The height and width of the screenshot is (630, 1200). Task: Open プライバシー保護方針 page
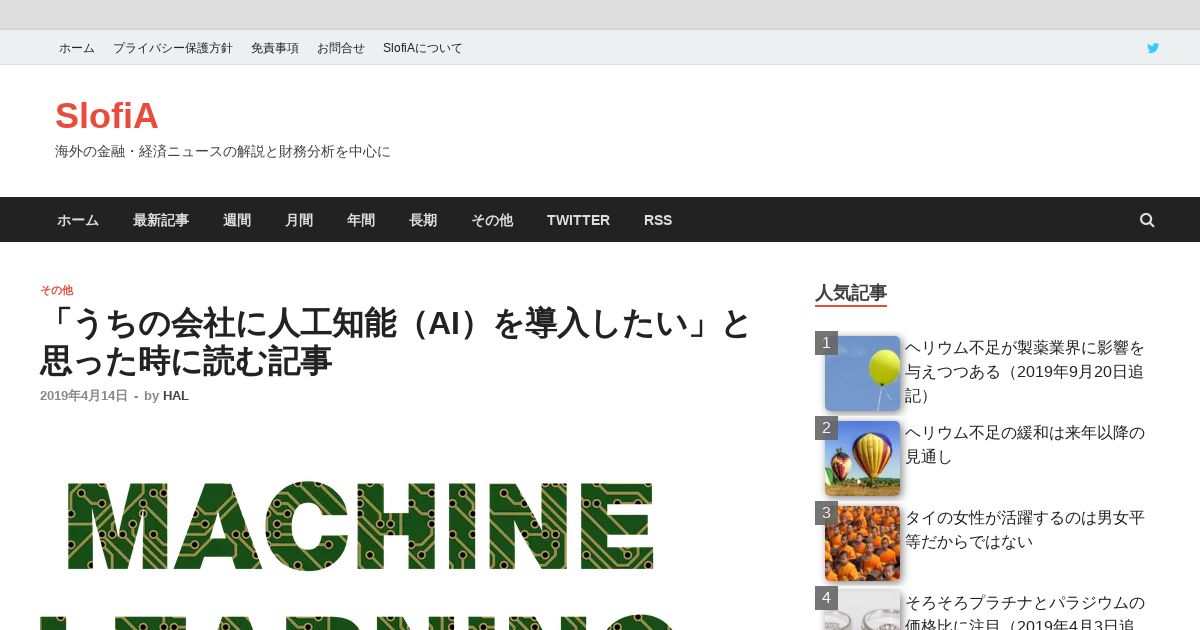(173, 48)
